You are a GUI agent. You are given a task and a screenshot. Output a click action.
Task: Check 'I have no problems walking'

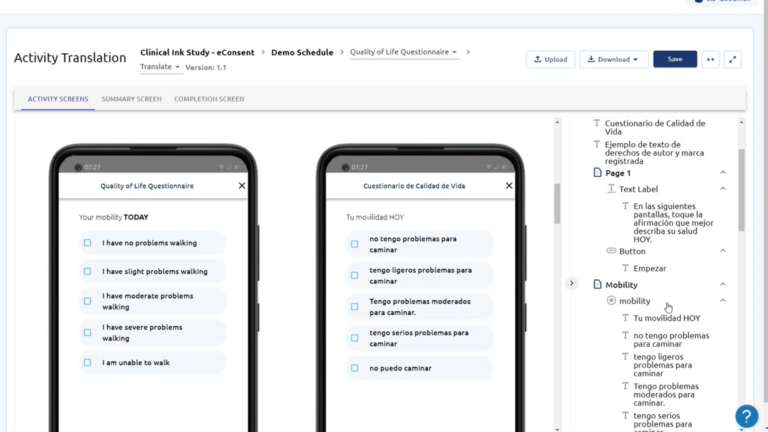point(88,243)
